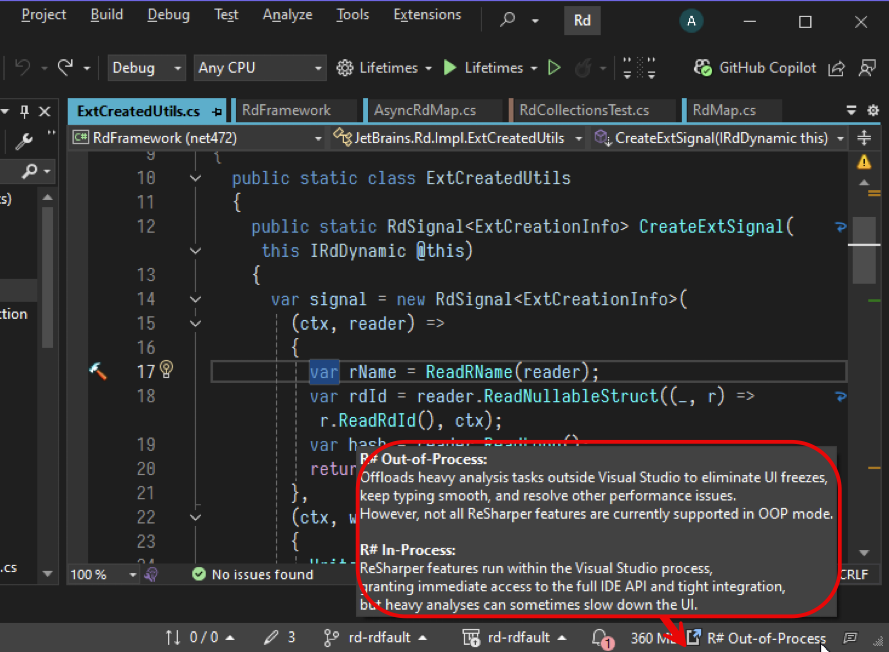
Task: Toggle the pin on the left tool panel
Action: coord(24,111)
